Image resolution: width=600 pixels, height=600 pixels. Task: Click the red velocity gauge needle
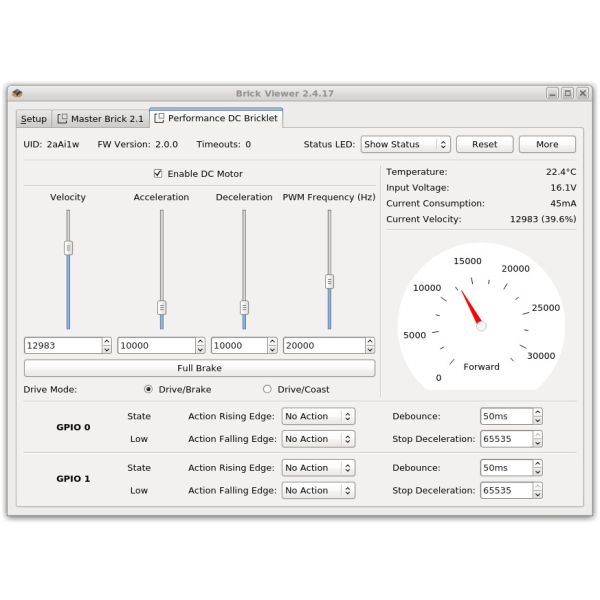pyautogui.click(x=471, y=308)
